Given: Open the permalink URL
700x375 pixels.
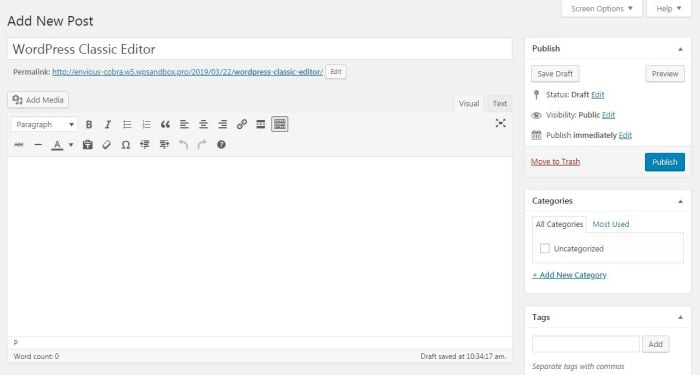Looking at the screenshot, I should pyautogui.click(x=188, y=72).
